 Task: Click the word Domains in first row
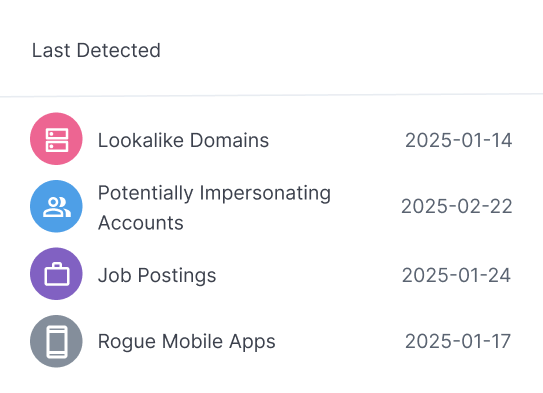tap(229, 140)
